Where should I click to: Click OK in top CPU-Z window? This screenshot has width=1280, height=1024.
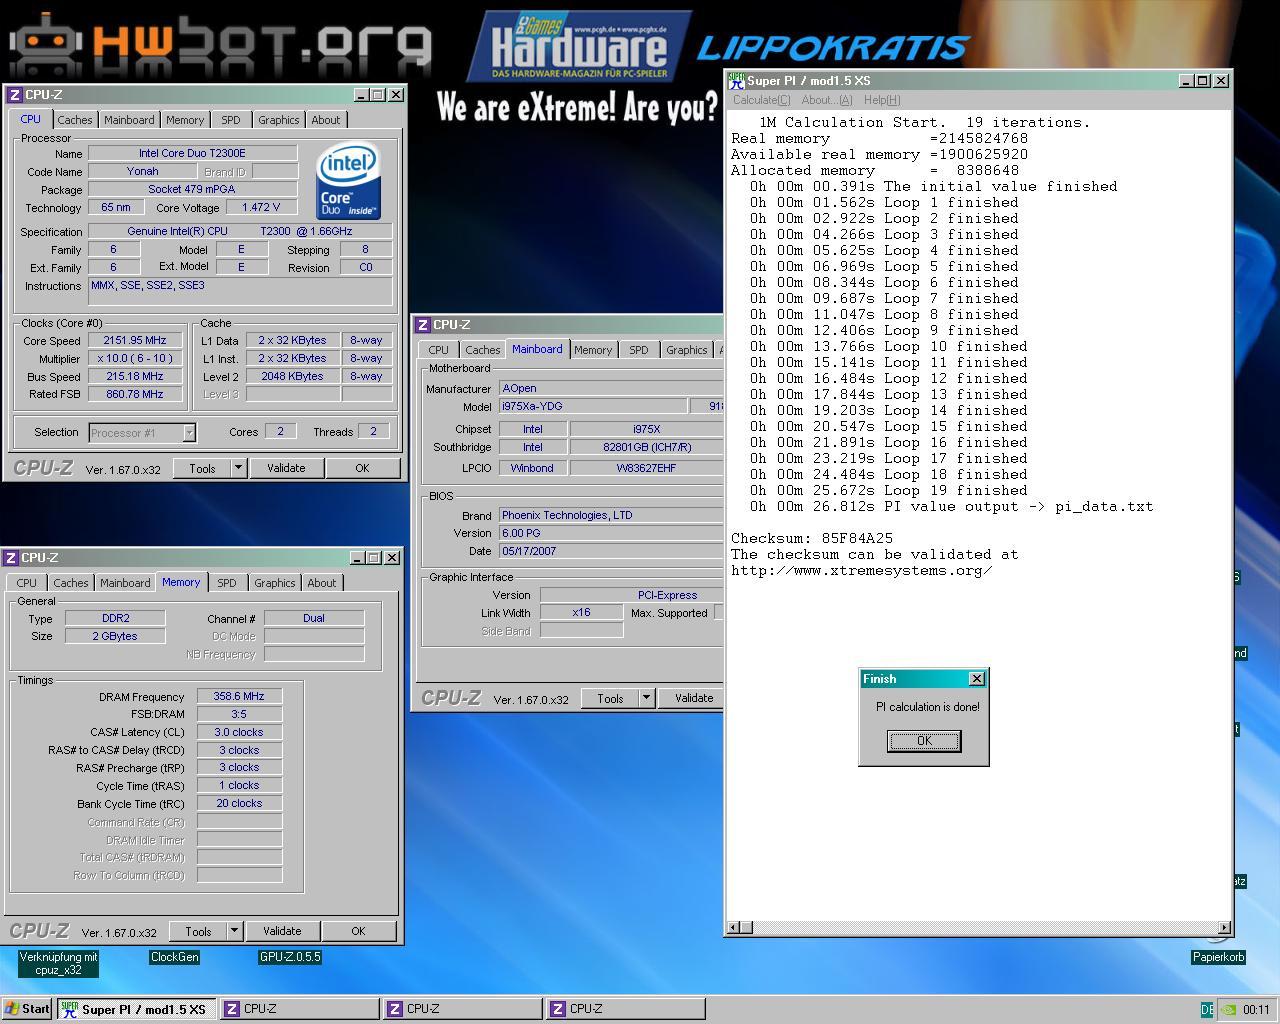pos(362,468)
